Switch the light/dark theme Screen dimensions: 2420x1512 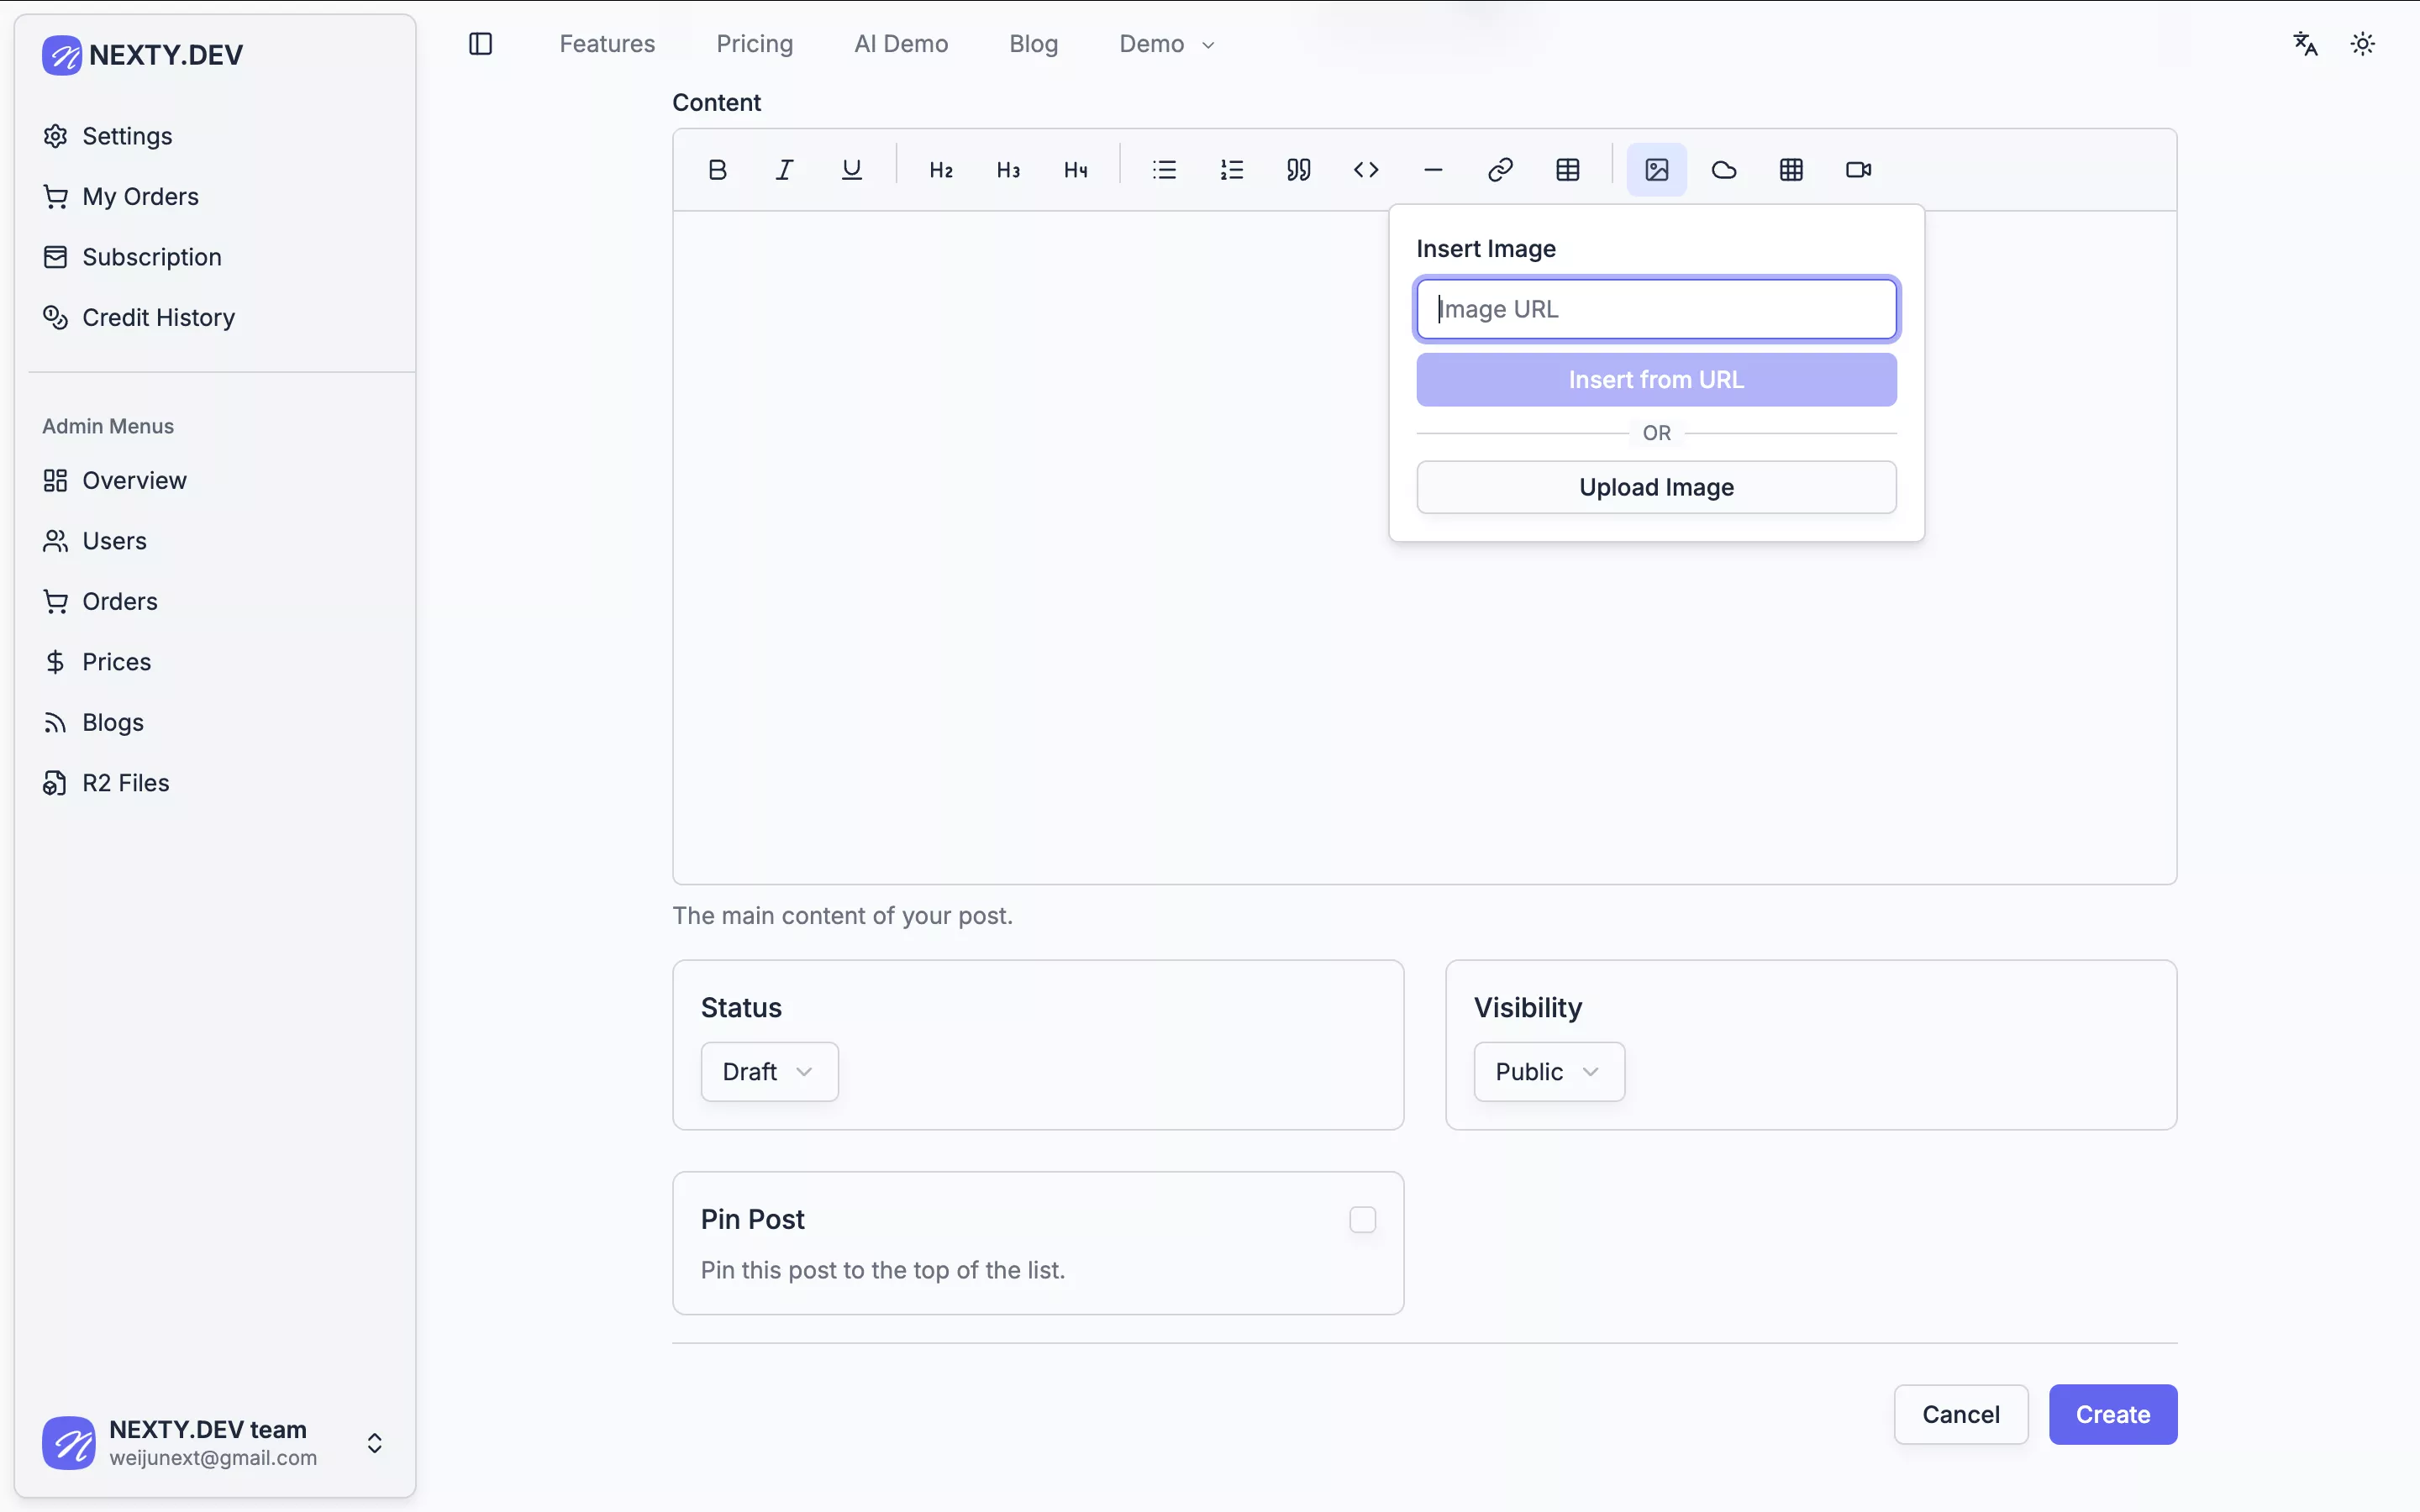tap(2362, 44)
